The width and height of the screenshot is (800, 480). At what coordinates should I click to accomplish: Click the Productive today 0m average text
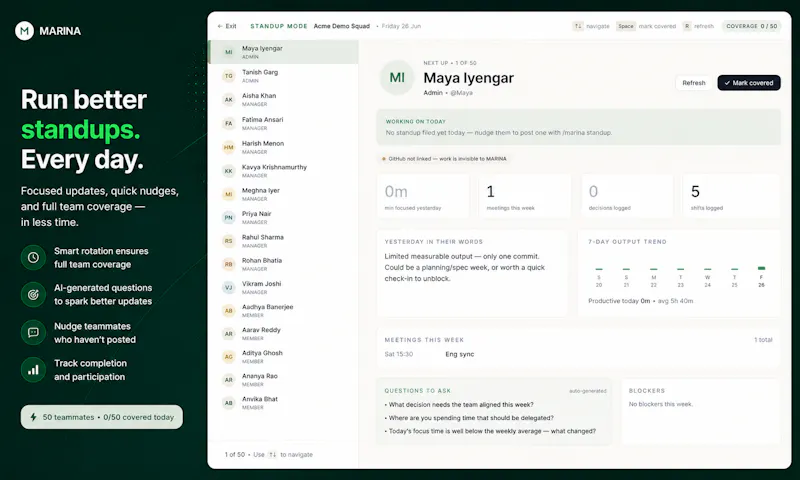click(x=640, y=301)
